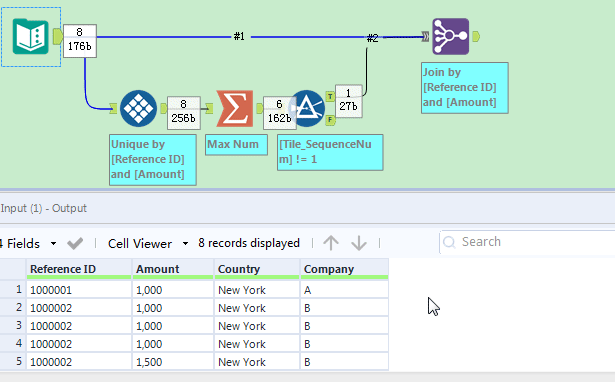Viewport: 615px width, 382px height.
Task: Click Company cell 'A' in row 1
Action: (x=344, y=290)
